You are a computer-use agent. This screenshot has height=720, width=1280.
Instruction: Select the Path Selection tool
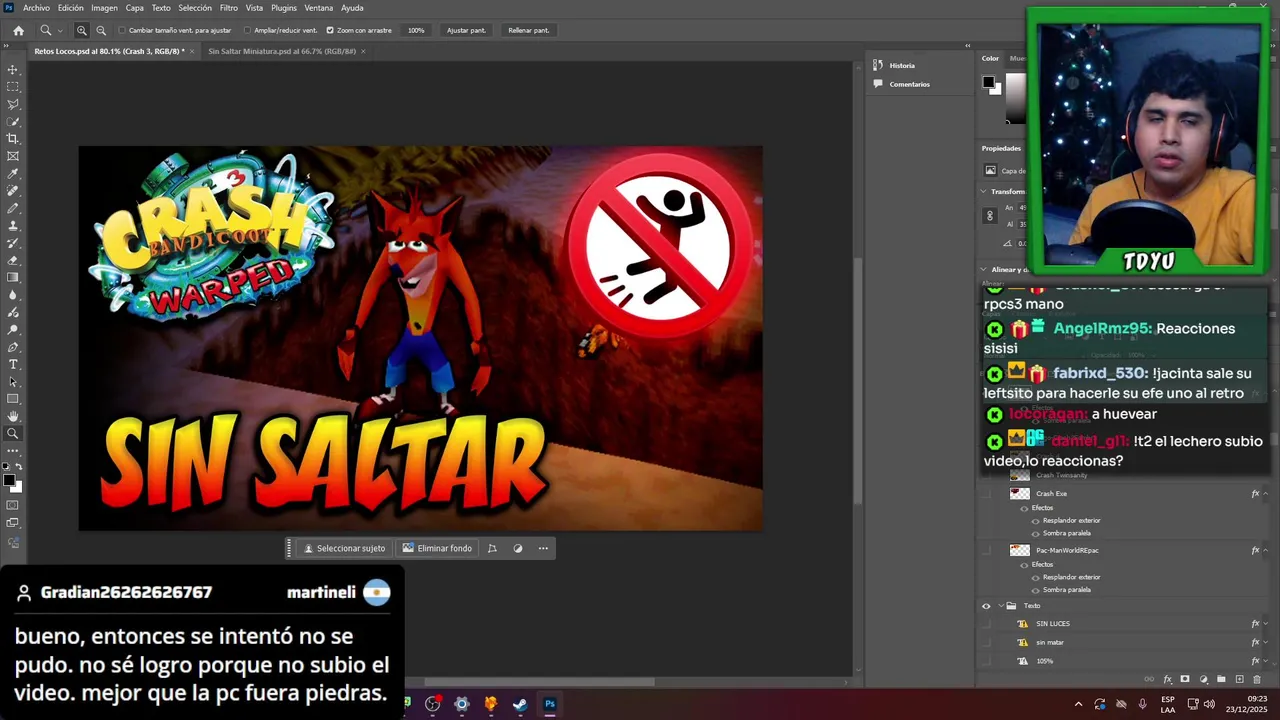(13, 382)
